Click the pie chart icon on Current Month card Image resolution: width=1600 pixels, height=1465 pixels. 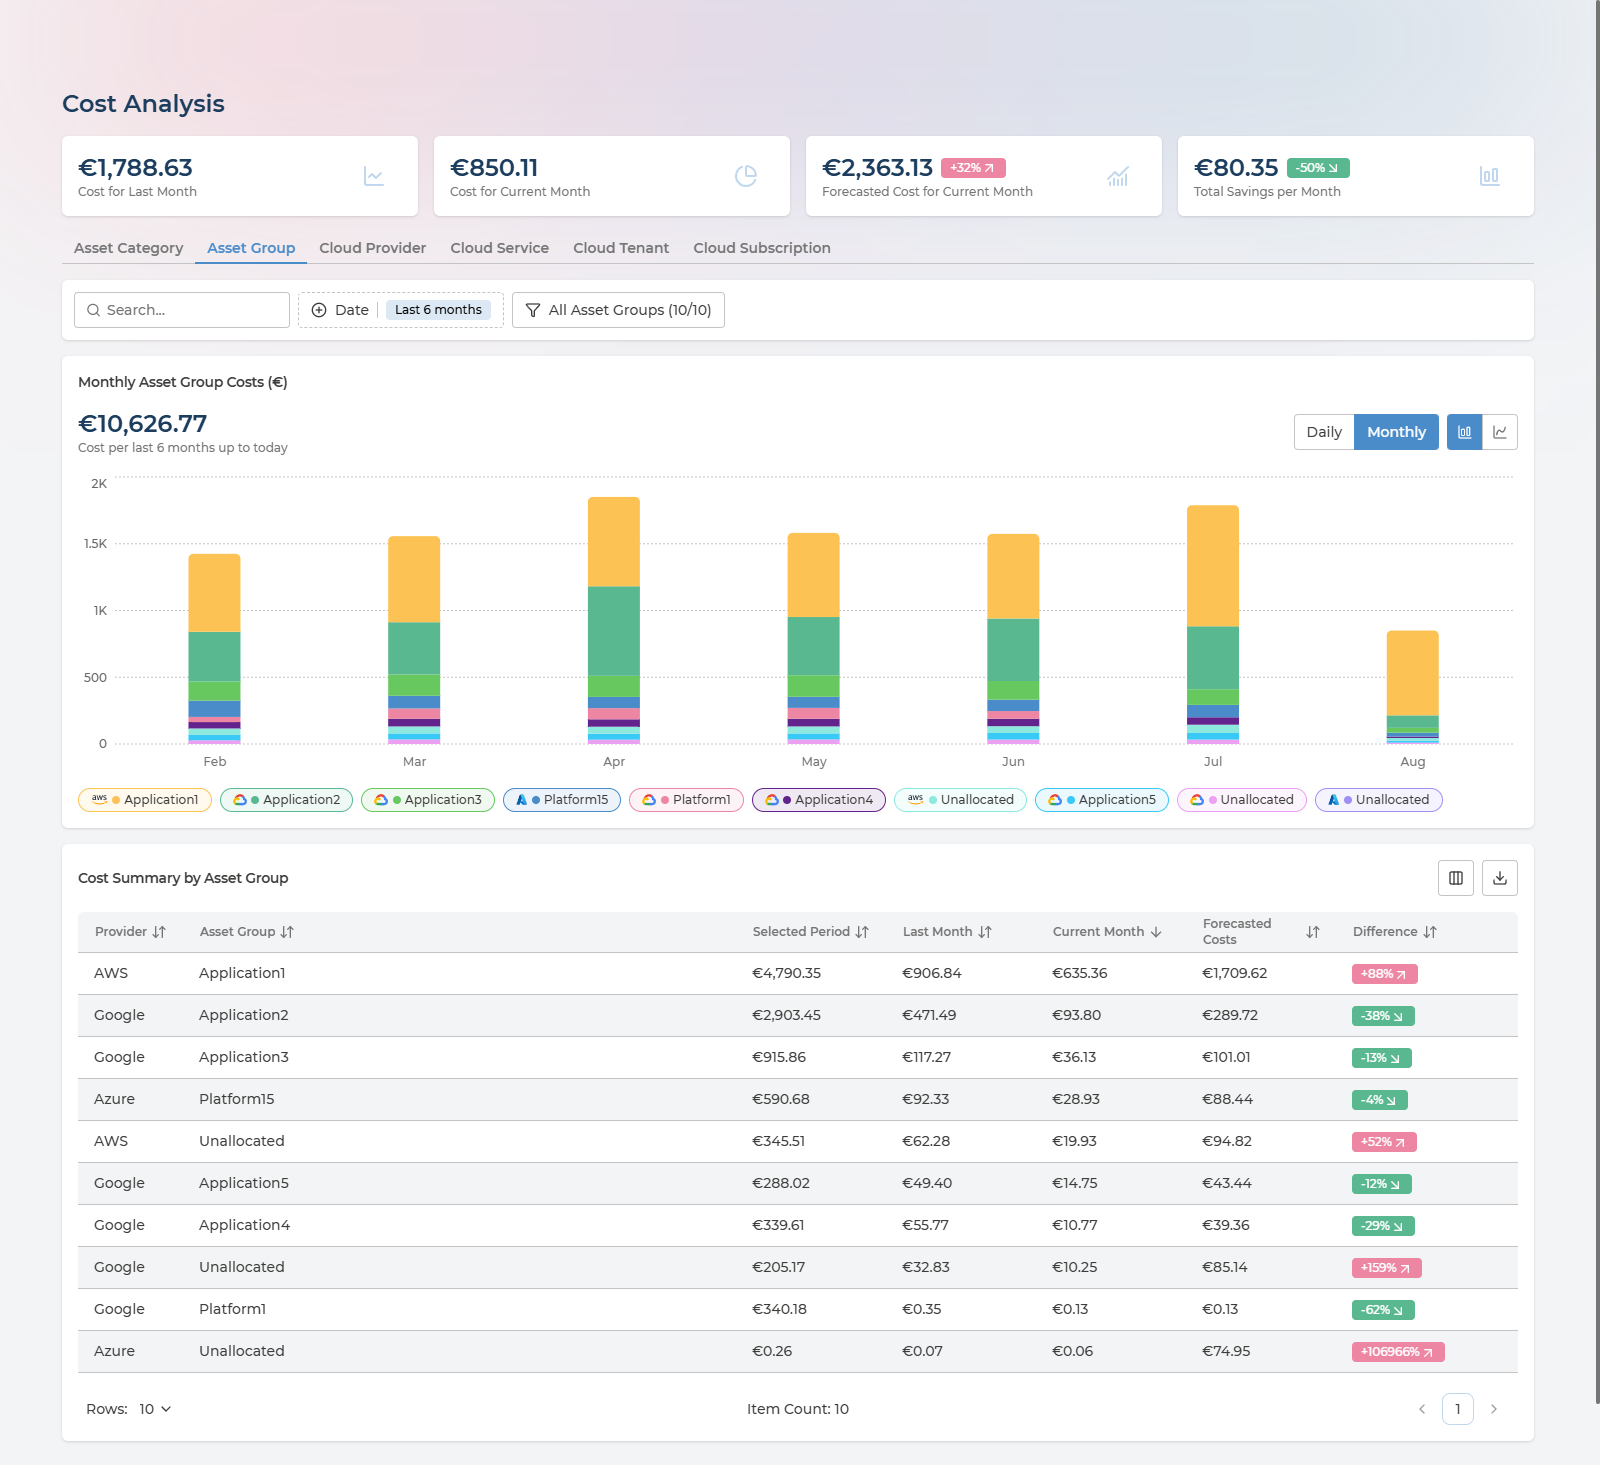(746, 176)
